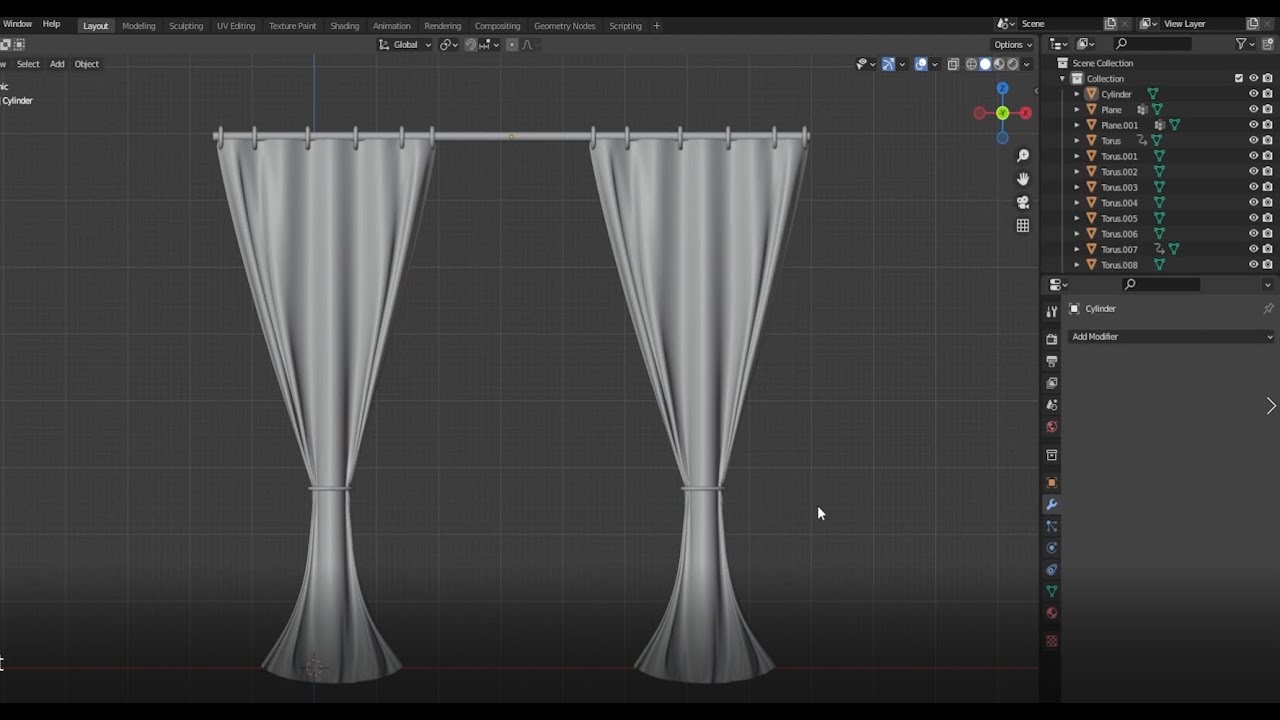Open the viewport Options dropdown
The height and width of the screenshot is (720, 1280).
coord(1013,44)
